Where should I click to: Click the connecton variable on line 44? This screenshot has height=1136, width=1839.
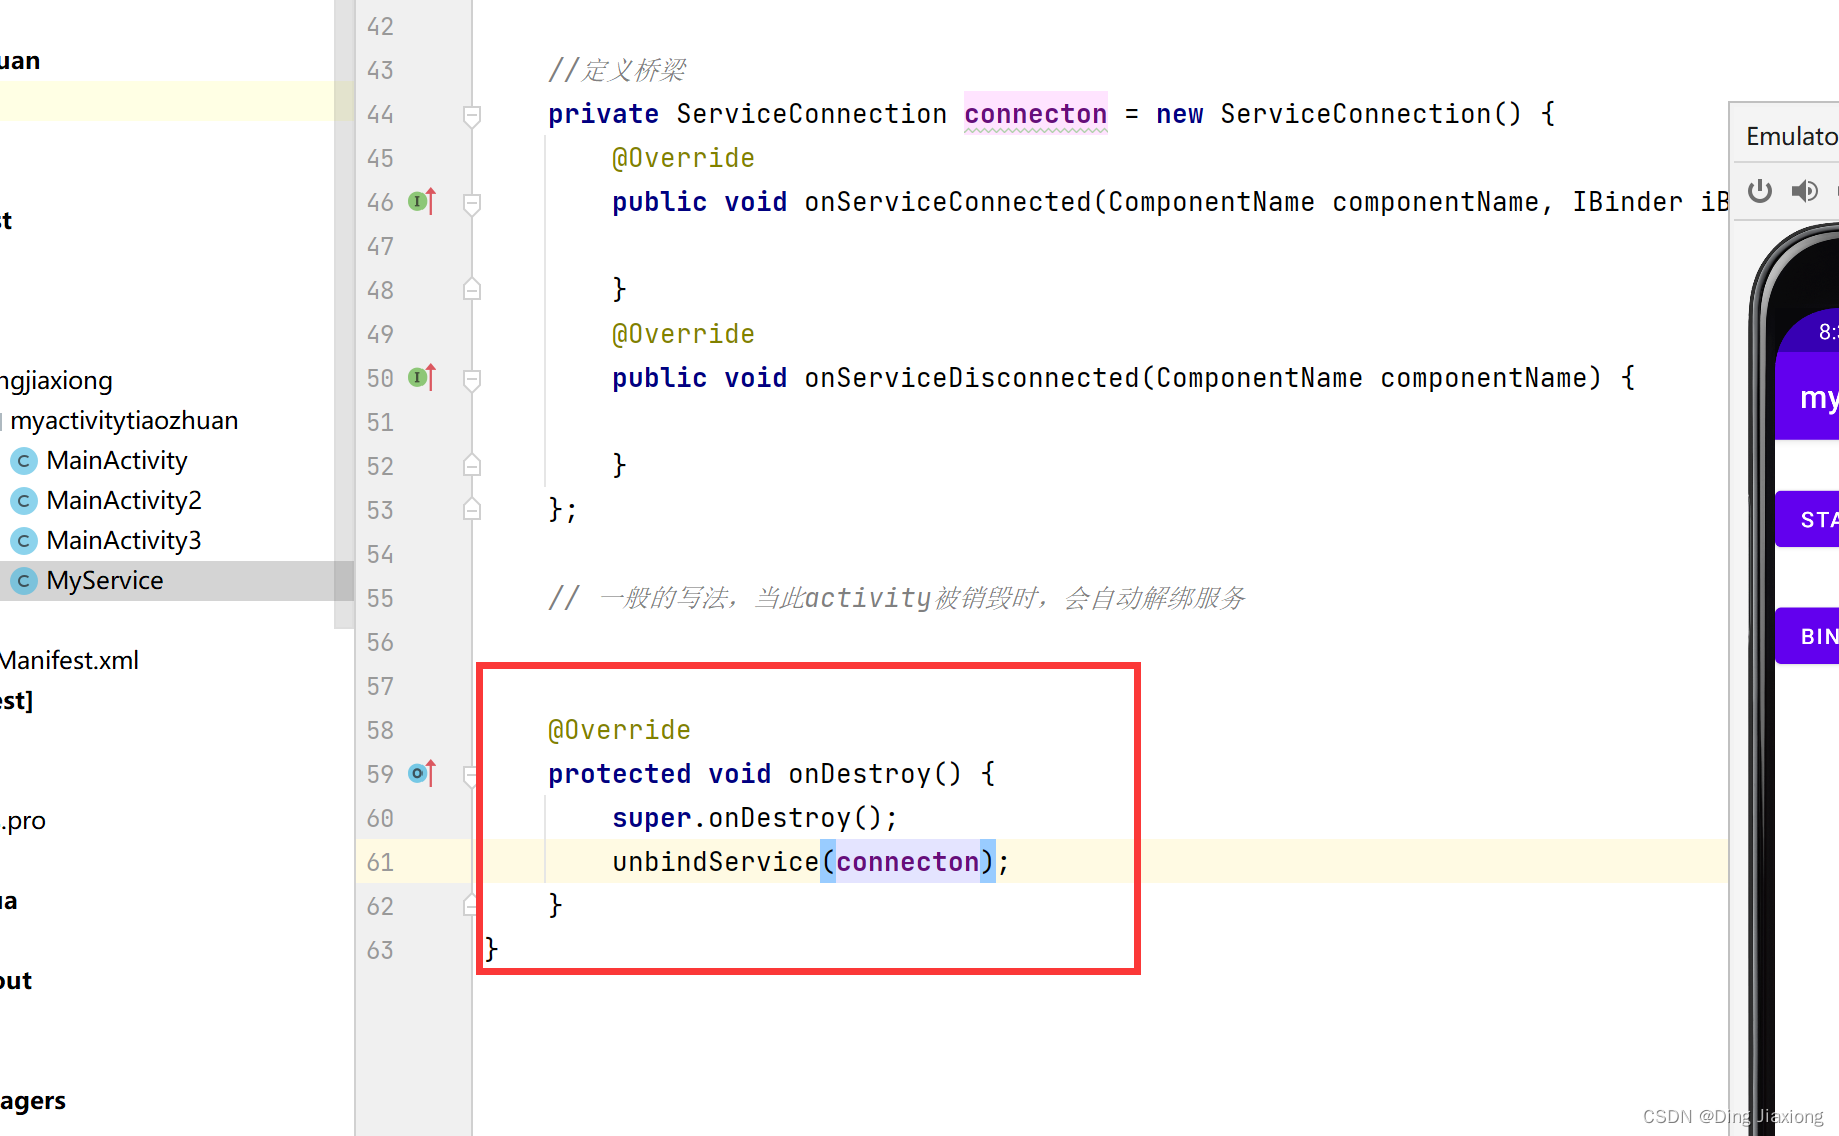click(x=1035, y=114)
